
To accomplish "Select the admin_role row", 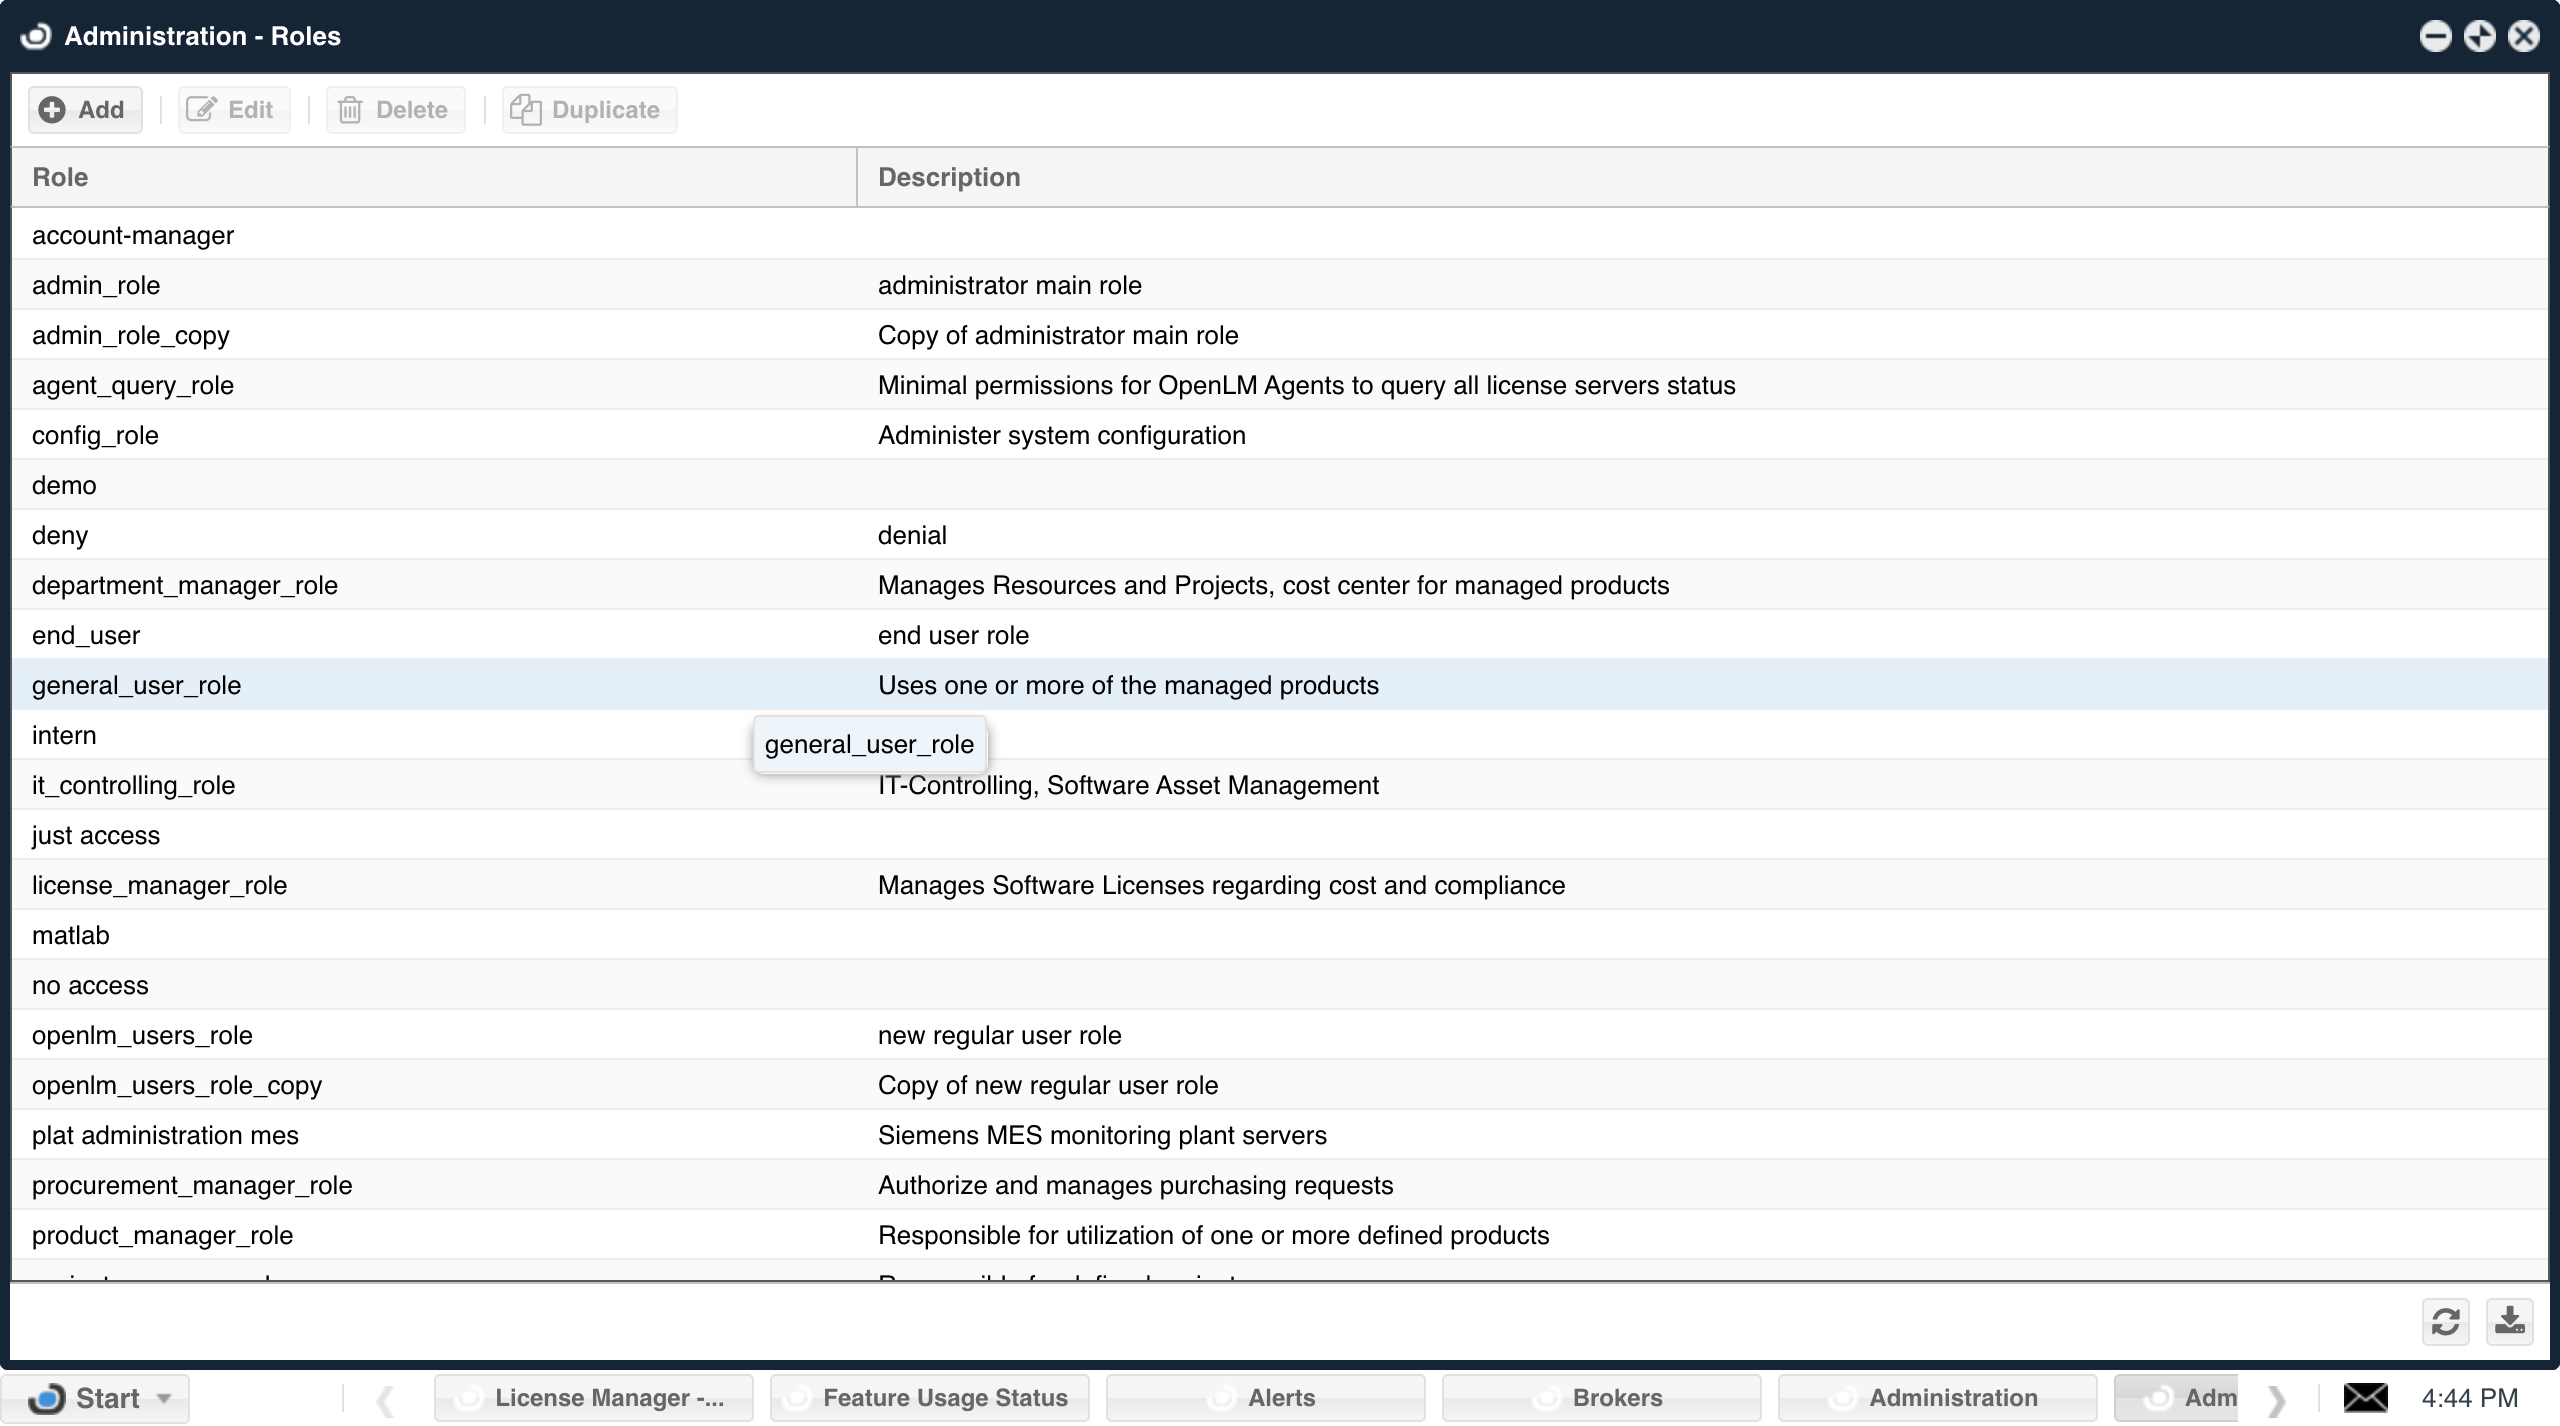I will [x=96, y=286].
